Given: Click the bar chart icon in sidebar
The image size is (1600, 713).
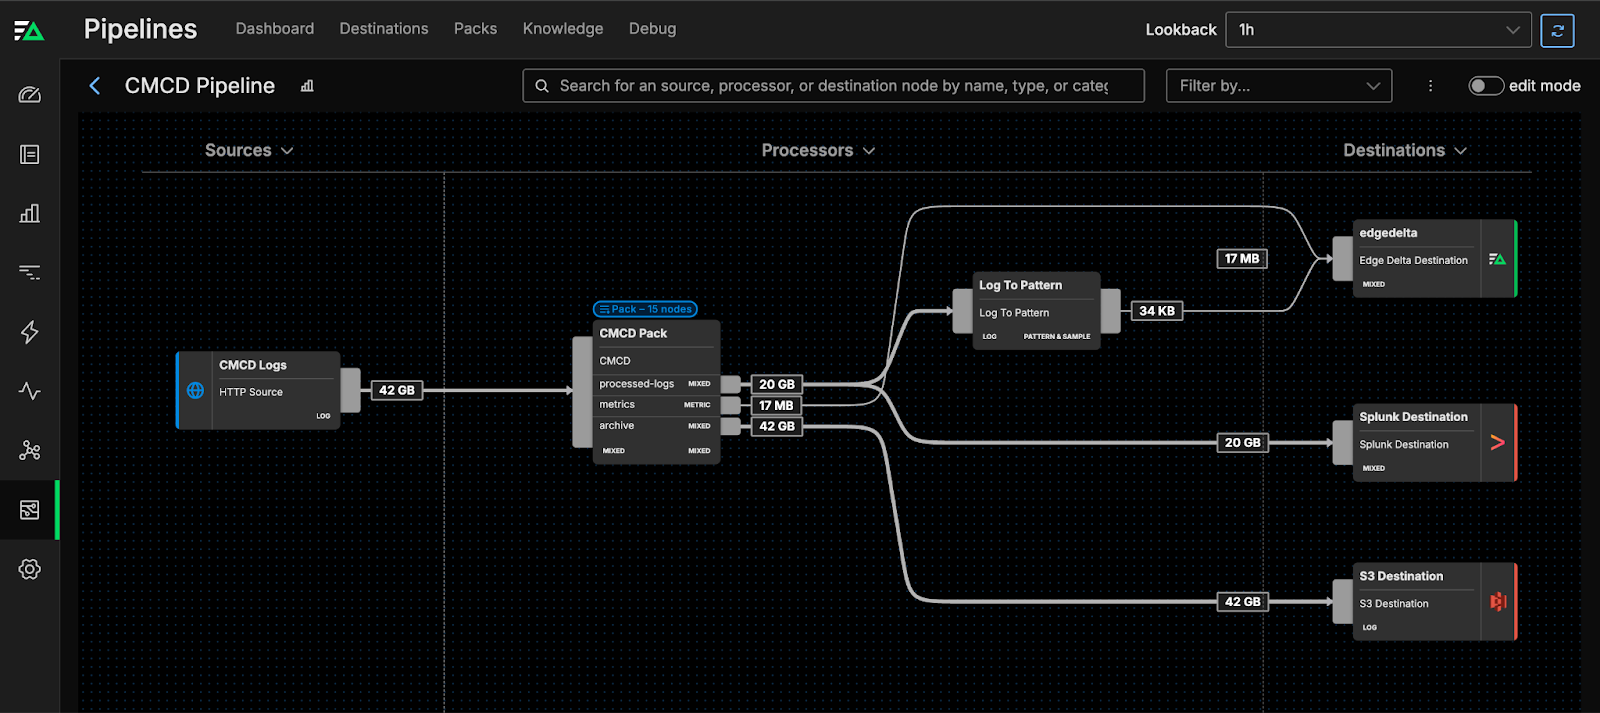Looking at the screenshot, I should click(x=30, y=213).
